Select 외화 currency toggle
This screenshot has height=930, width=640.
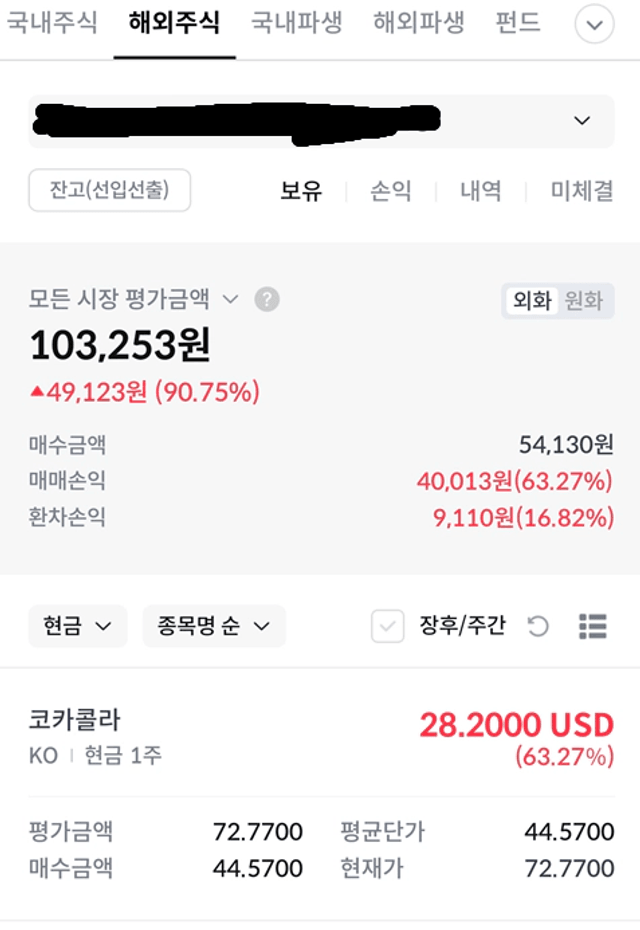pos(532,300)
